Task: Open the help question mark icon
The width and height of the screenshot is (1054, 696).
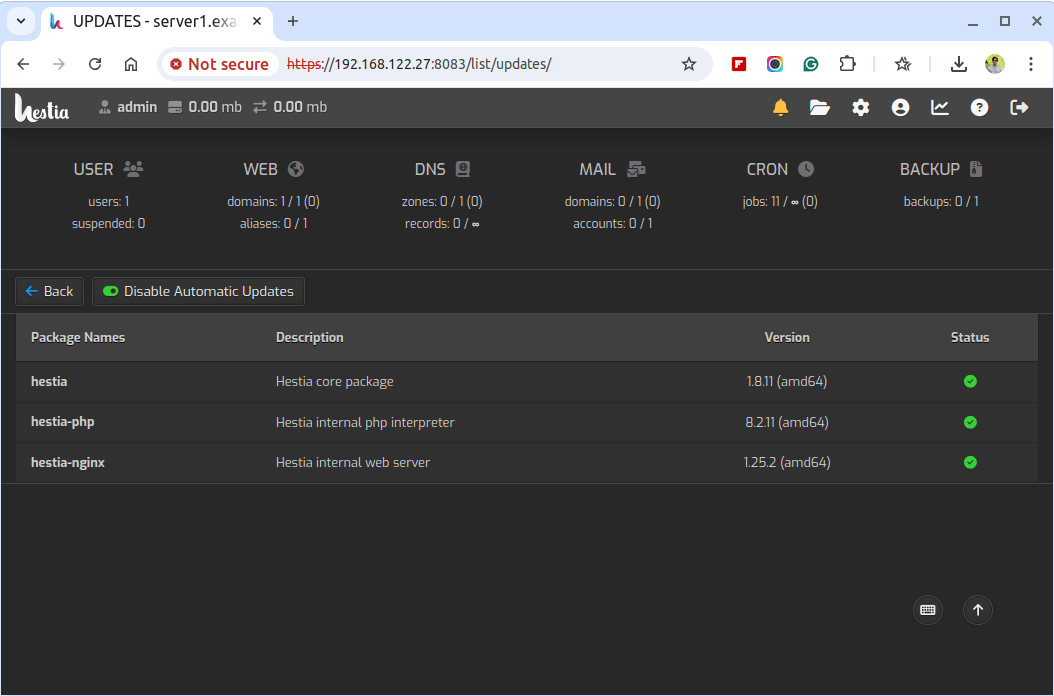Action: [979, 108]
